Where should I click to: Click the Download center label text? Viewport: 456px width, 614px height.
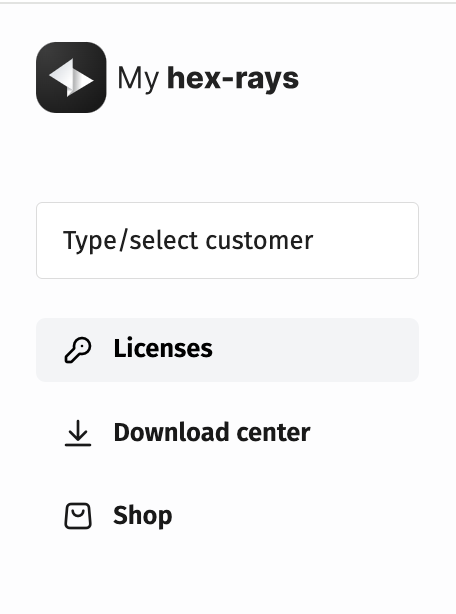(212, 433)
